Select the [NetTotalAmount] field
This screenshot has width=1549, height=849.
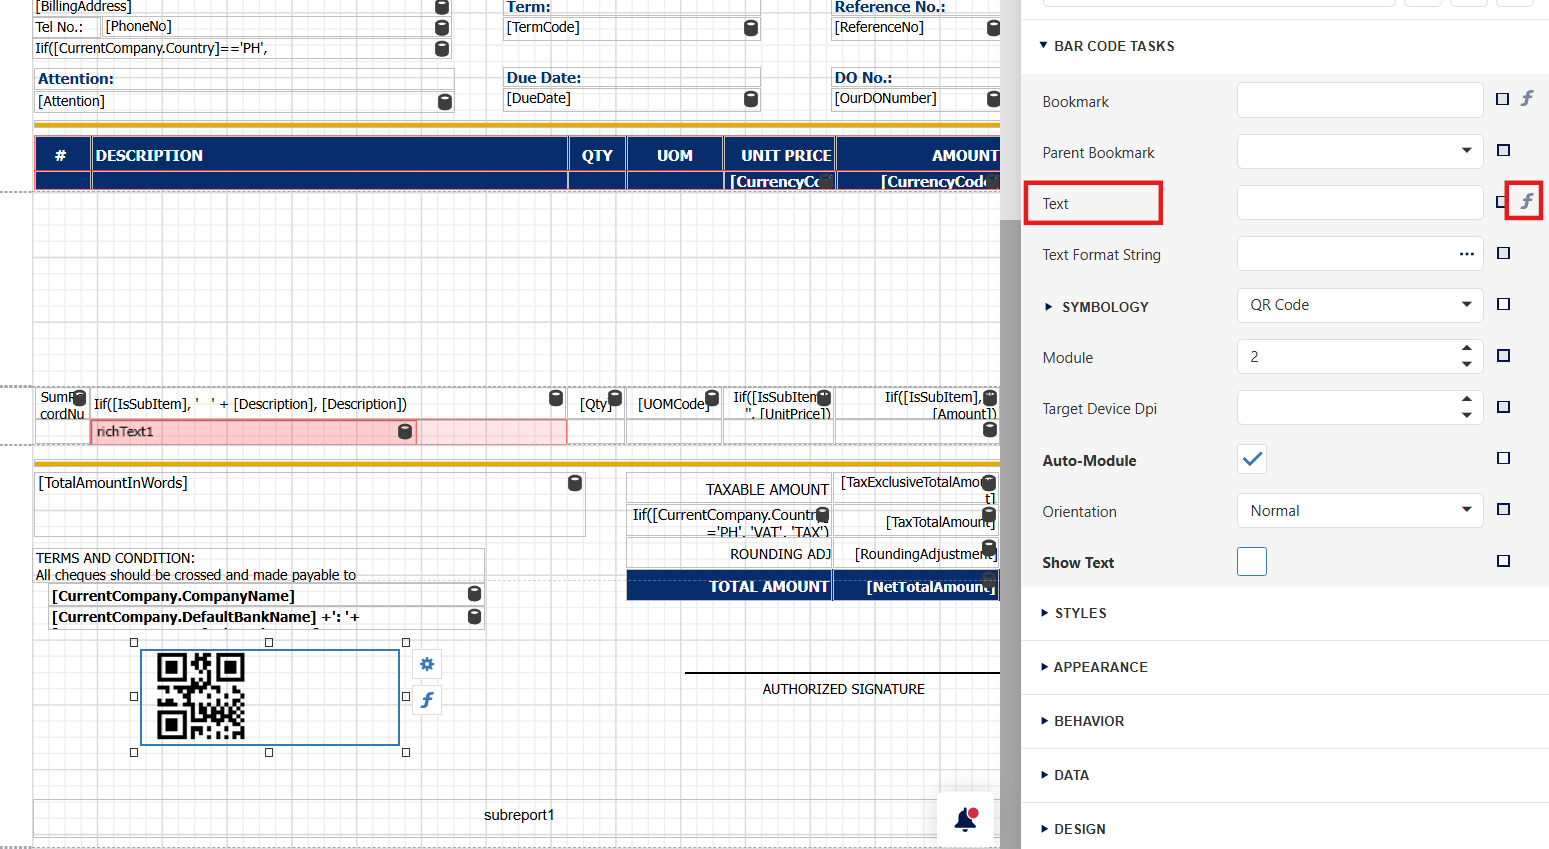point(916,586)
